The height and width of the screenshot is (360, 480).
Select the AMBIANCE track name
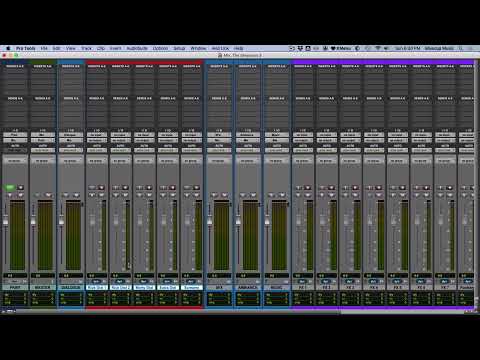[x=248, y=287]
